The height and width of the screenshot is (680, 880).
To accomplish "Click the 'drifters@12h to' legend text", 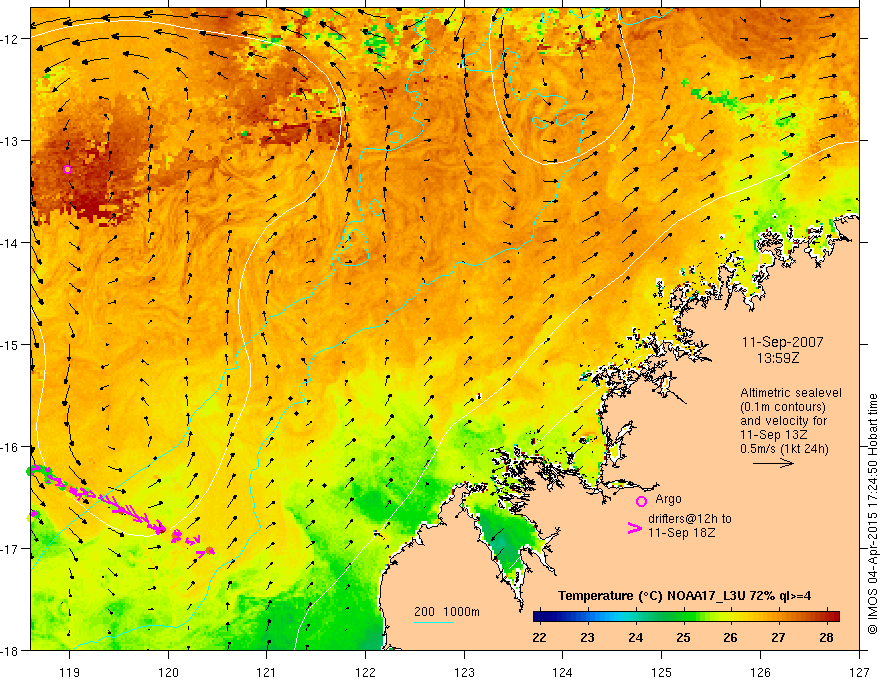I will click(690, 519).
